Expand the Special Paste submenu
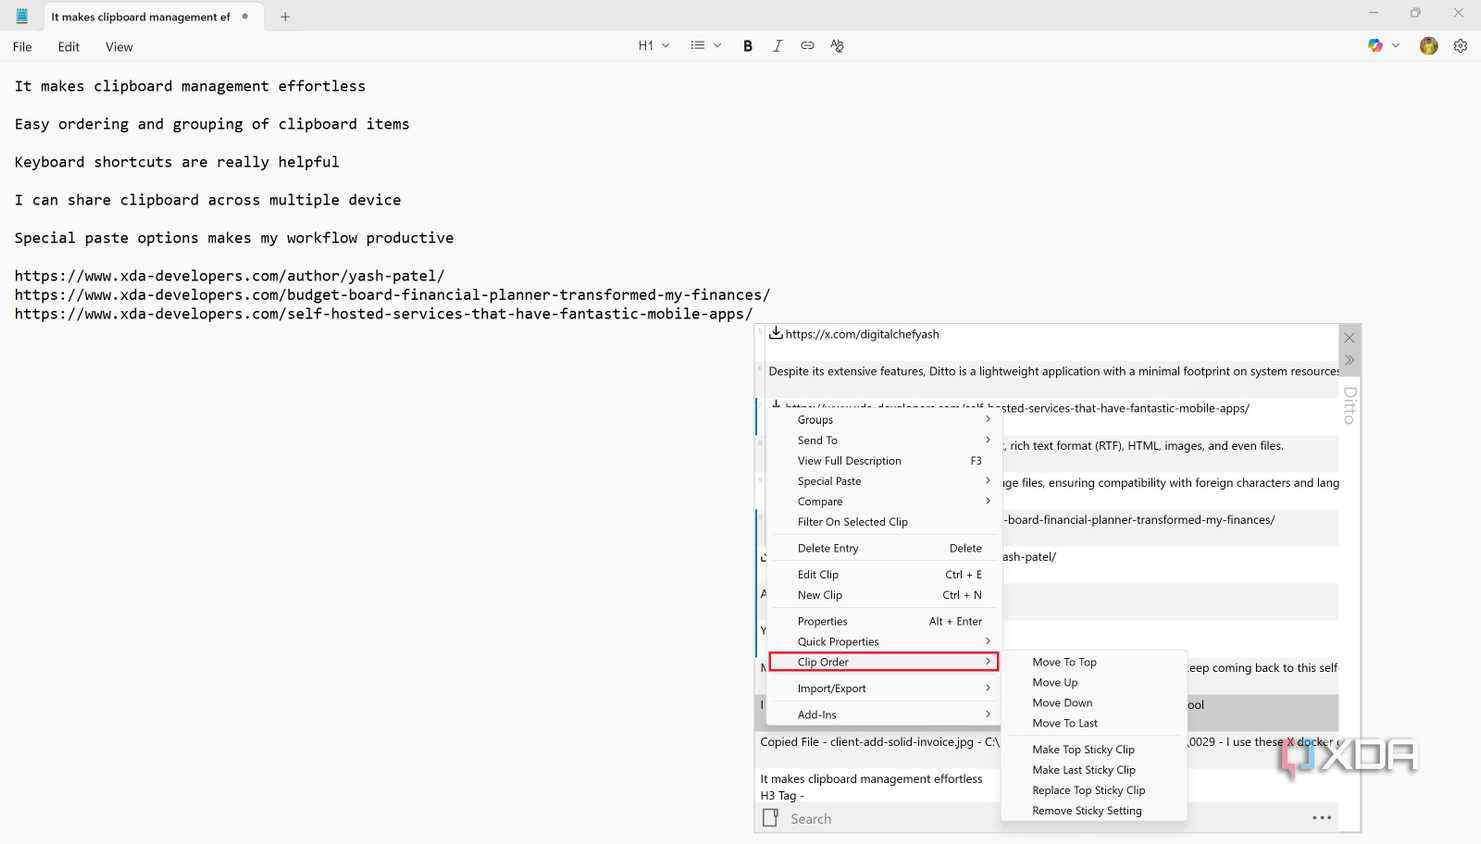This screenshot has height=844, width=1481. point(883,481)
